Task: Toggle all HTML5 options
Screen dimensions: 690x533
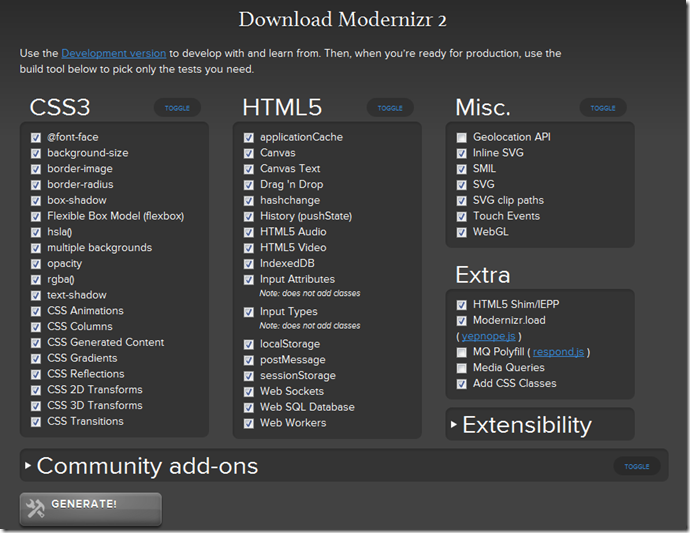Action: pos(390,108)
